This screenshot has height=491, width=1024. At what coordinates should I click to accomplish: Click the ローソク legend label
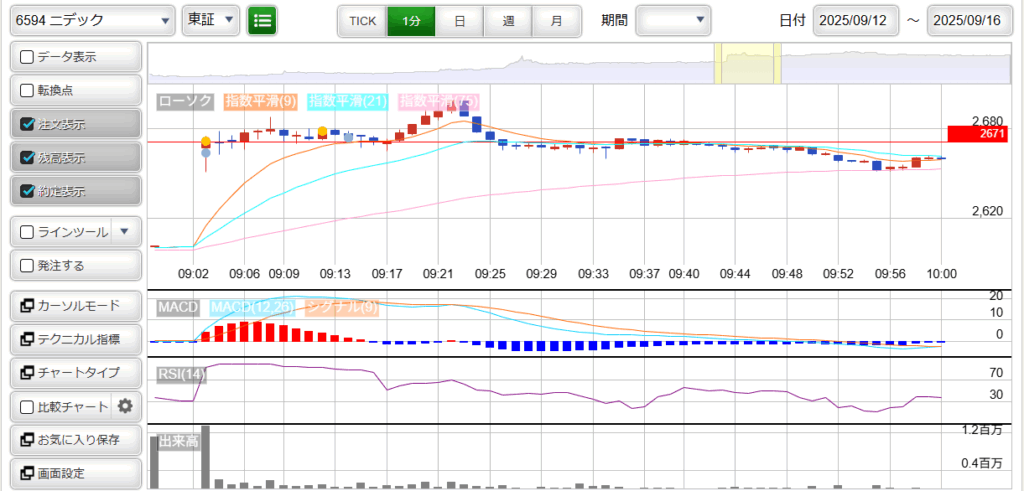click(186, 101)
